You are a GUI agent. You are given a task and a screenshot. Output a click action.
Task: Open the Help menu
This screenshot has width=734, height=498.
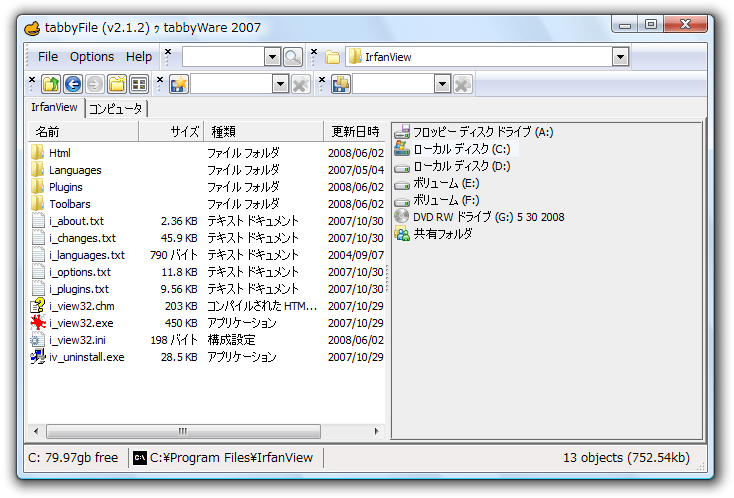(139, 57)
